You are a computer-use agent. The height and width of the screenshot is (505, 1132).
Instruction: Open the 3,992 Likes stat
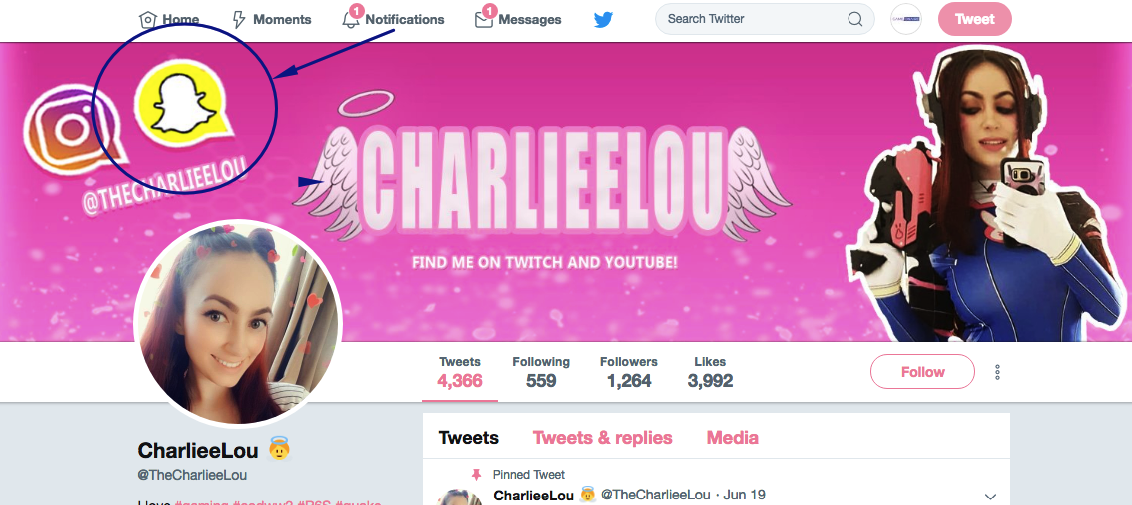click(x=710, y=372)
